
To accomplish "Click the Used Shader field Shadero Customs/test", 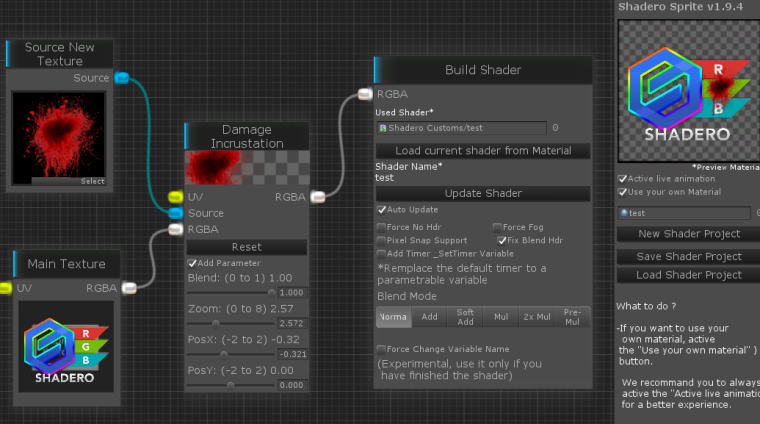I will (x=462, y=128).
